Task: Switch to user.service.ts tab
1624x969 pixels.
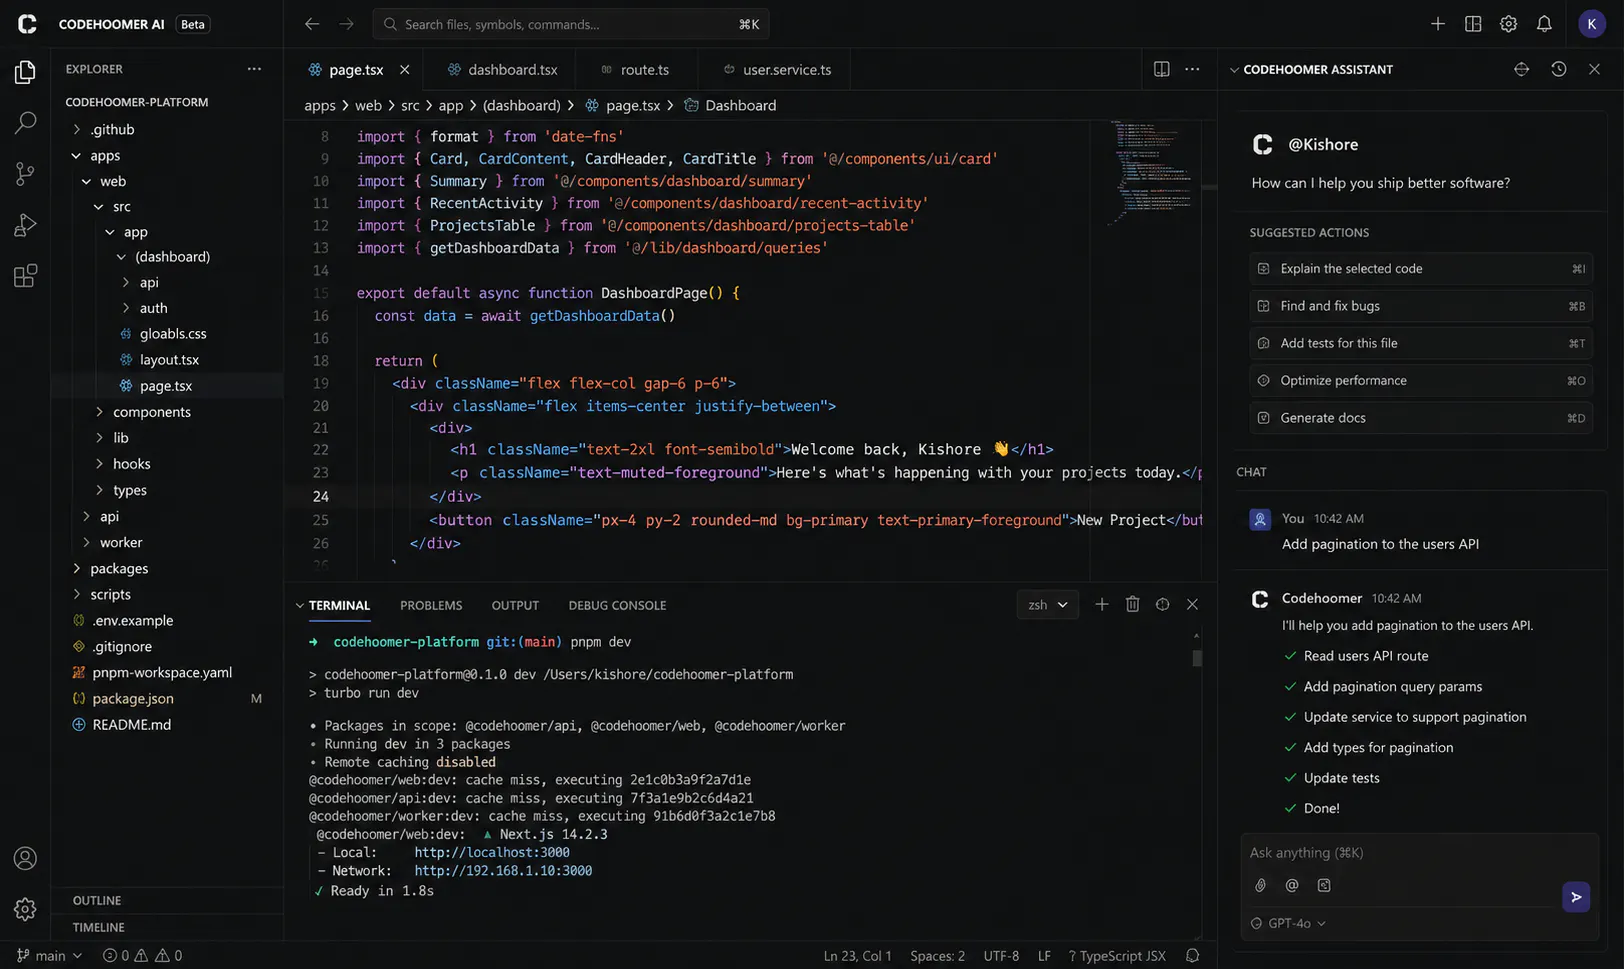Action: 778,69
